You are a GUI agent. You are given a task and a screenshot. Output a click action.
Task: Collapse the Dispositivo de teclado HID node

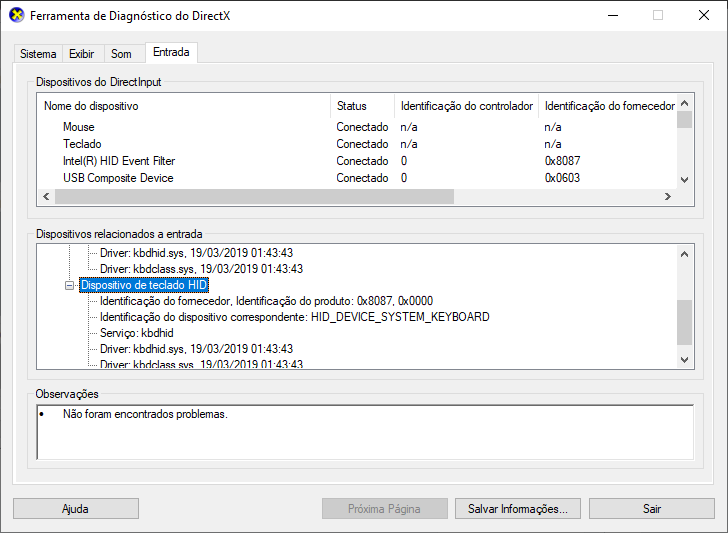69,285
